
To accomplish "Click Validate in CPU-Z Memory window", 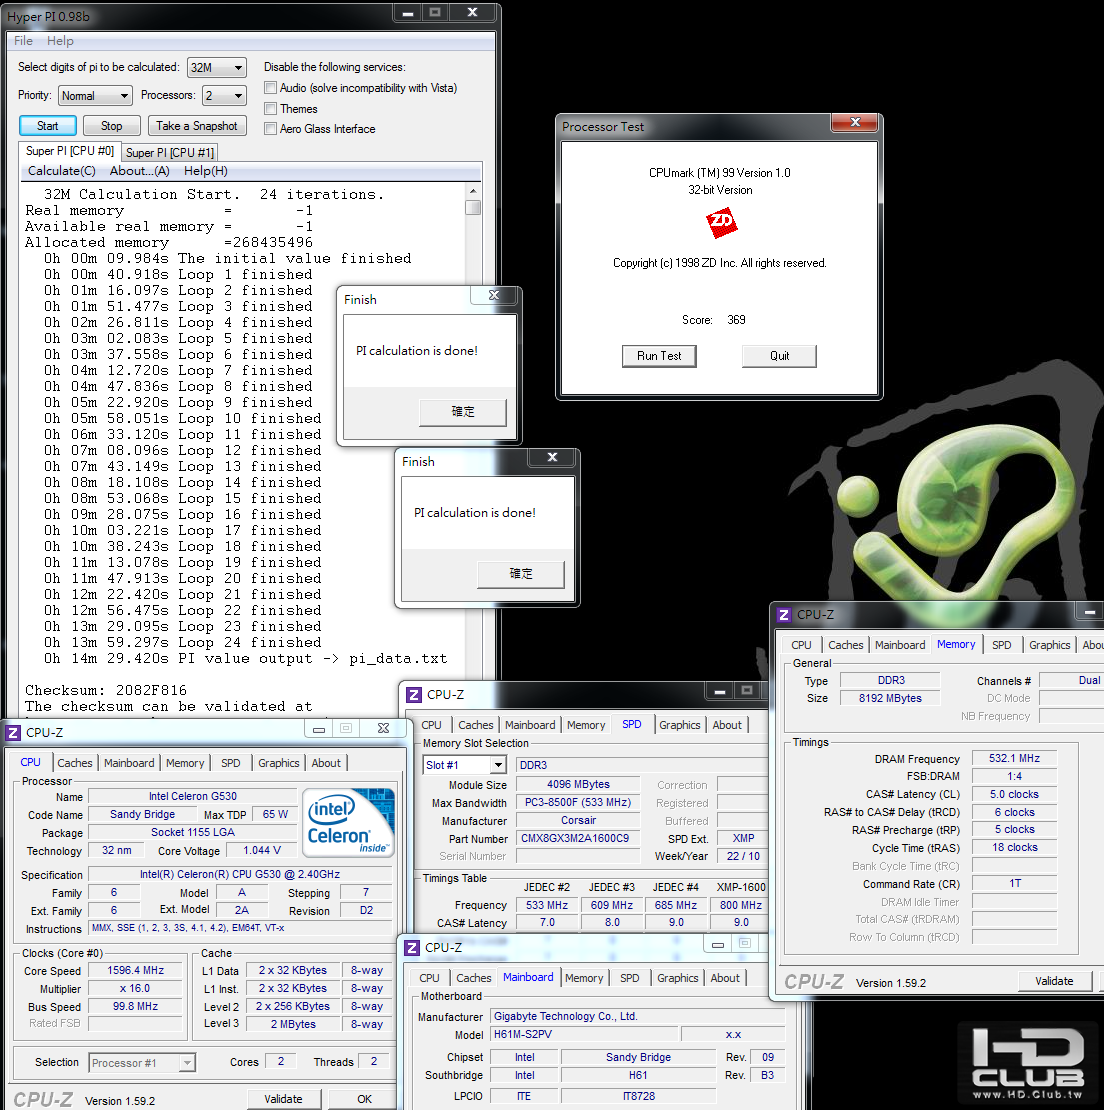I will click(x=1054, y=980).
